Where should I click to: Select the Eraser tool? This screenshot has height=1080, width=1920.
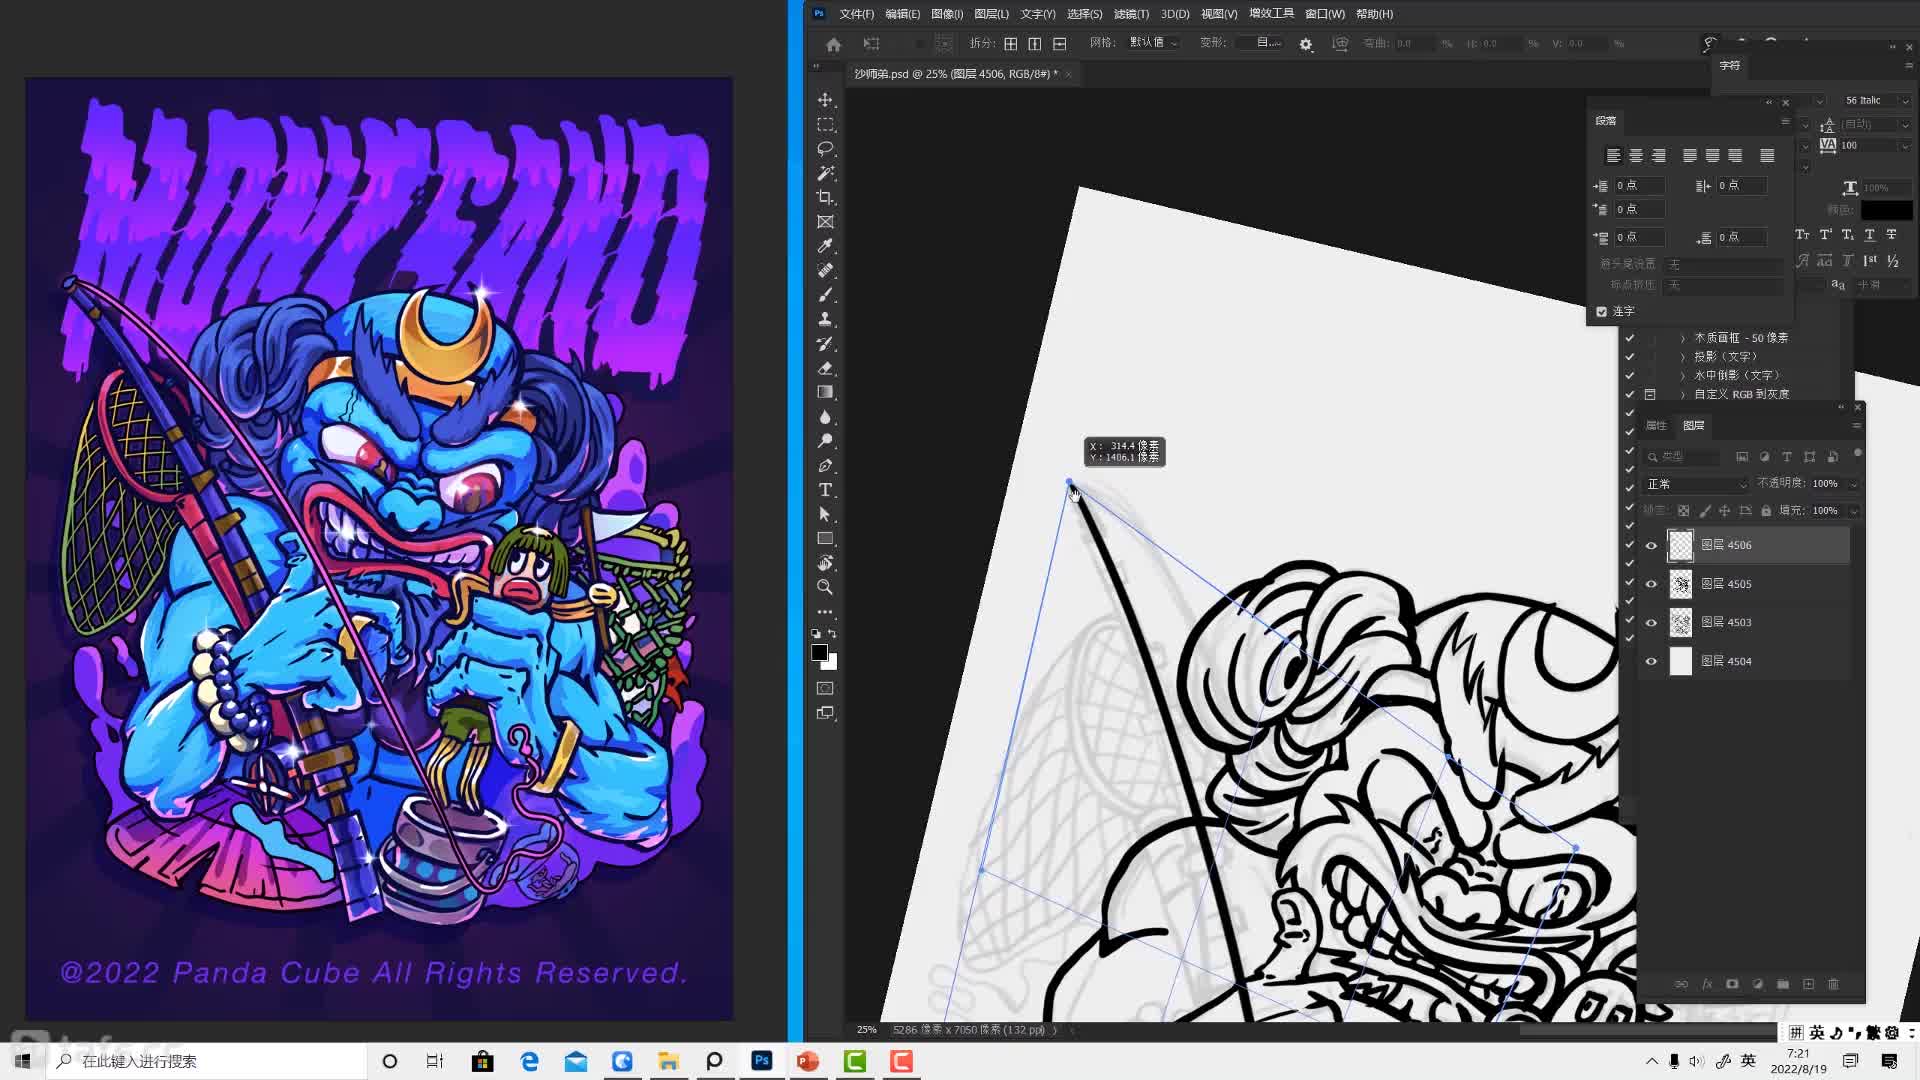[825, 368]
